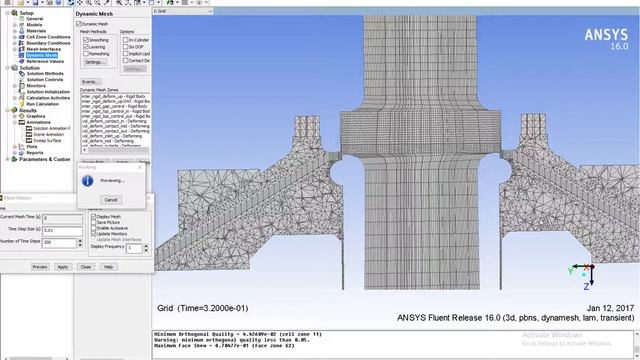
Task: Click the XYZ axis triad in viewport
Action: tap(583, 277)
